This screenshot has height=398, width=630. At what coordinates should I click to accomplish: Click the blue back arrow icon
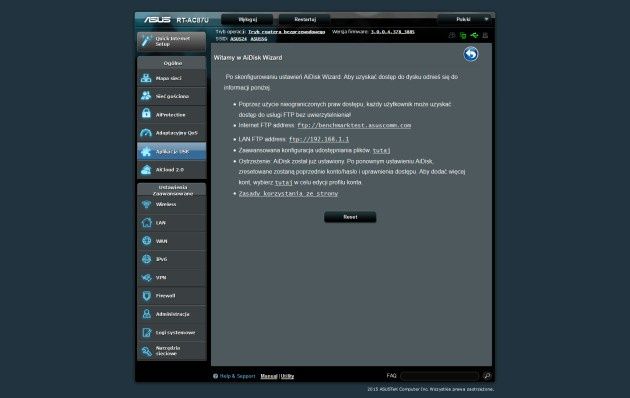[471, 54]
